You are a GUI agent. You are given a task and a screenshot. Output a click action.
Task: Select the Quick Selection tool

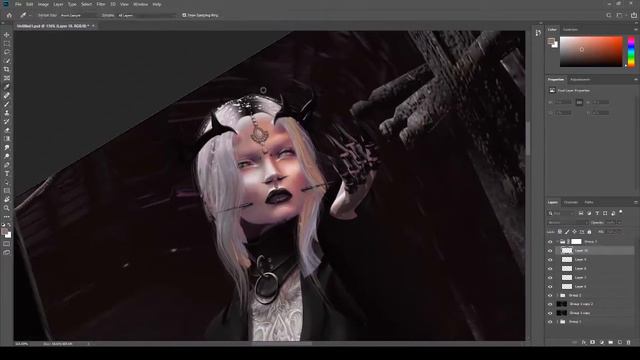(7, 61)
